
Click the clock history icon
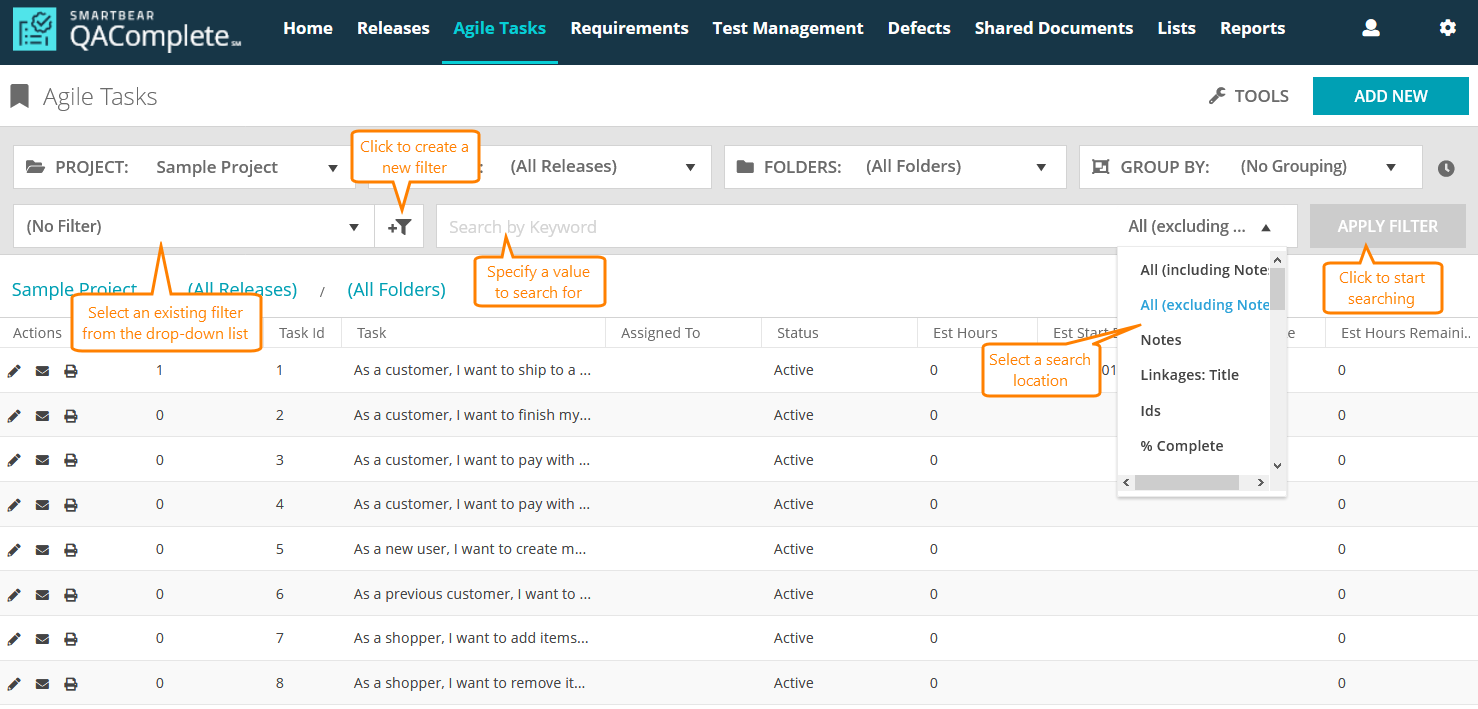(1446, 168)
